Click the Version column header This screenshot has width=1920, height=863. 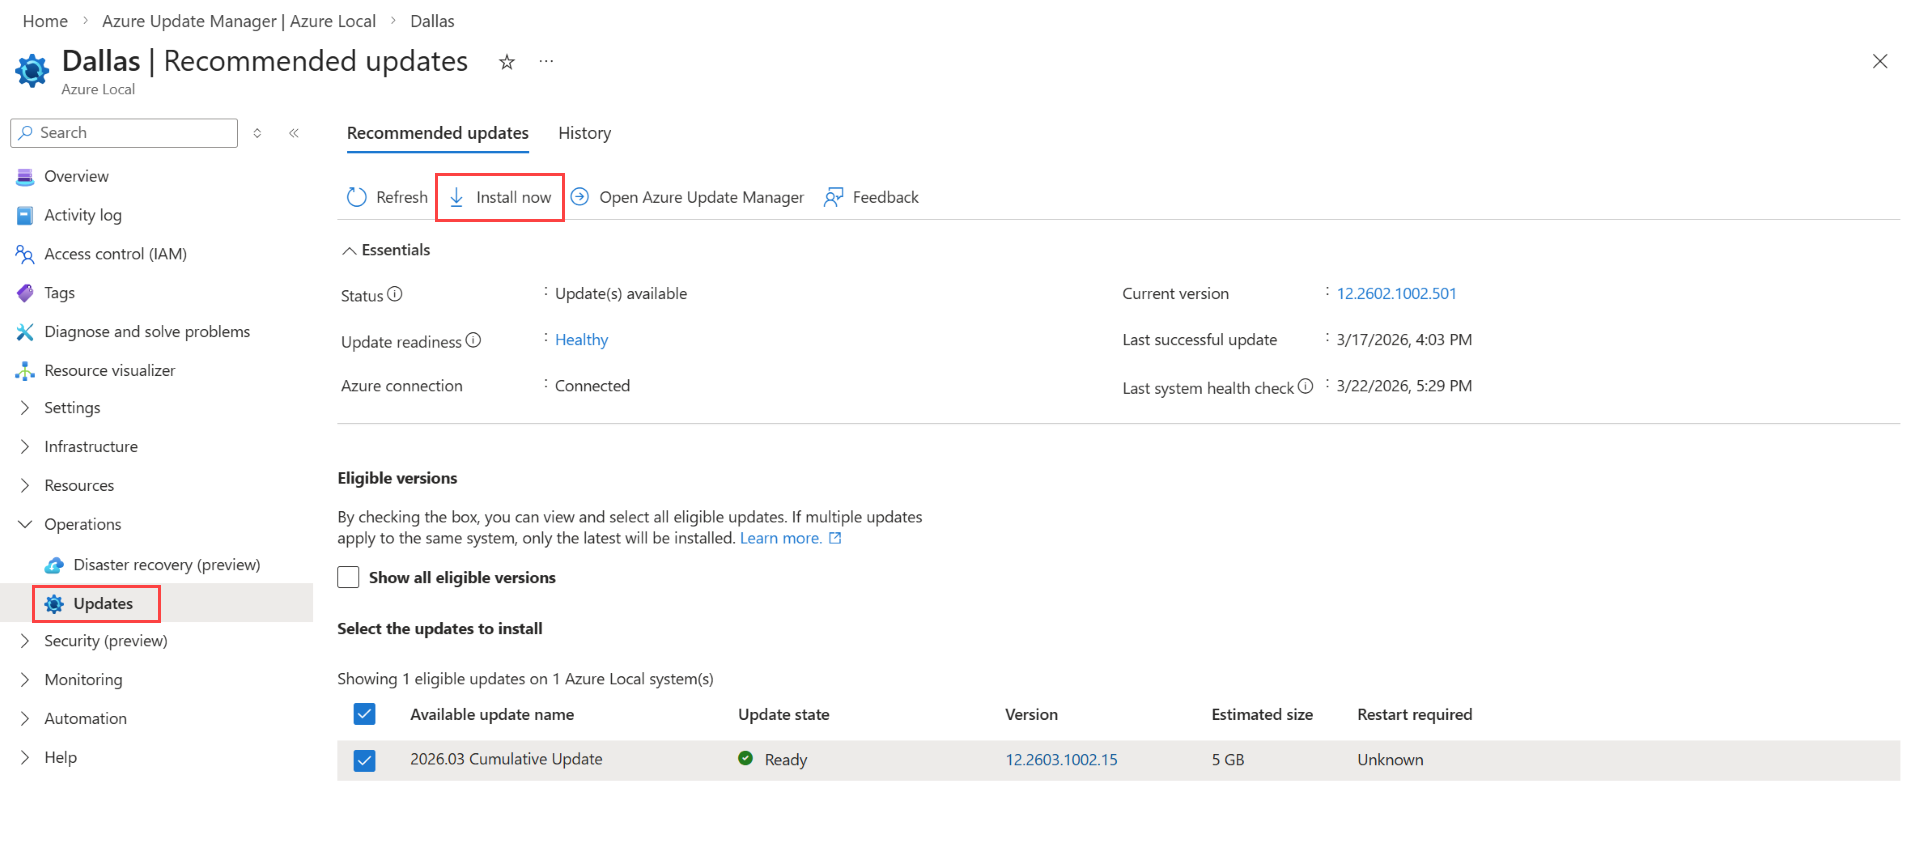pyautogui.click(x=1031, y=715)
